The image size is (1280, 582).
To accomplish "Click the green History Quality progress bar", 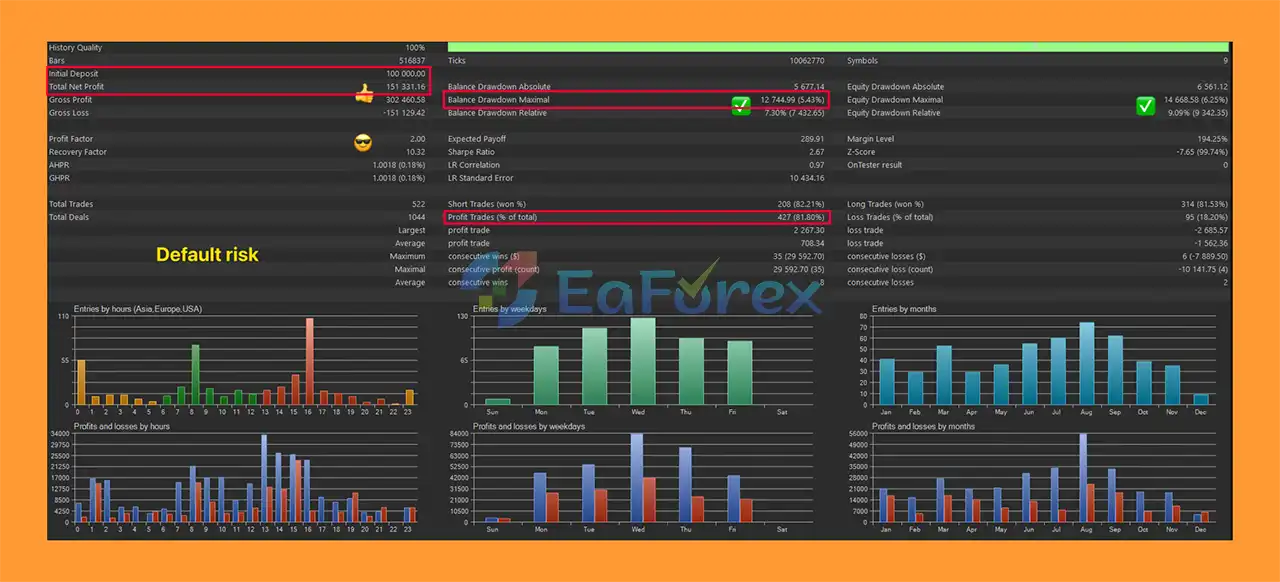I will [x=837, y=47].
